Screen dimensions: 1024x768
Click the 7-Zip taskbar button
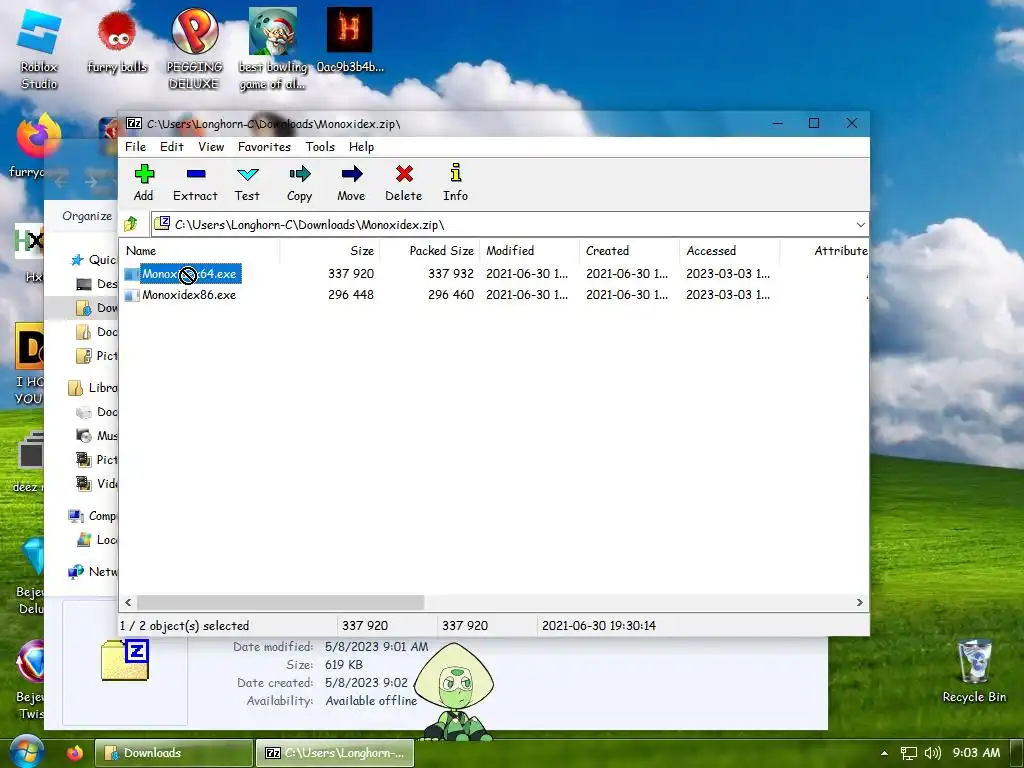click(335, 753)
